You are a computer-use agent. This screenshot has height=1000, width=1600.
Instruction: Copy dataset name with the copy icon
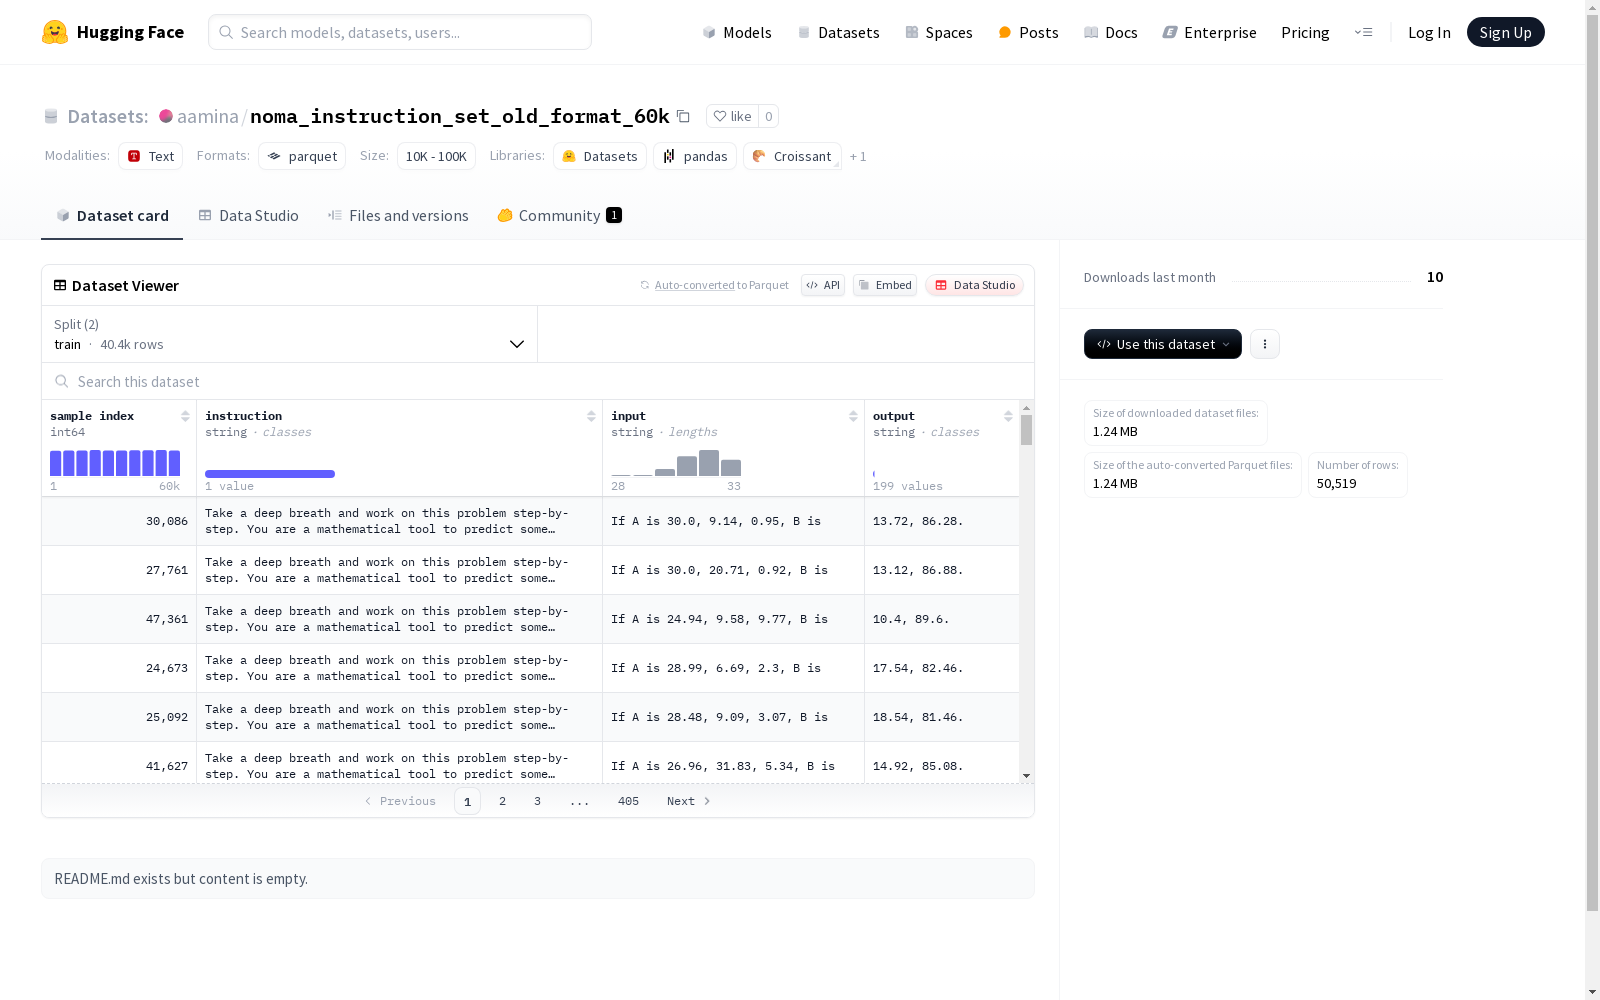(x=683, y=116)
